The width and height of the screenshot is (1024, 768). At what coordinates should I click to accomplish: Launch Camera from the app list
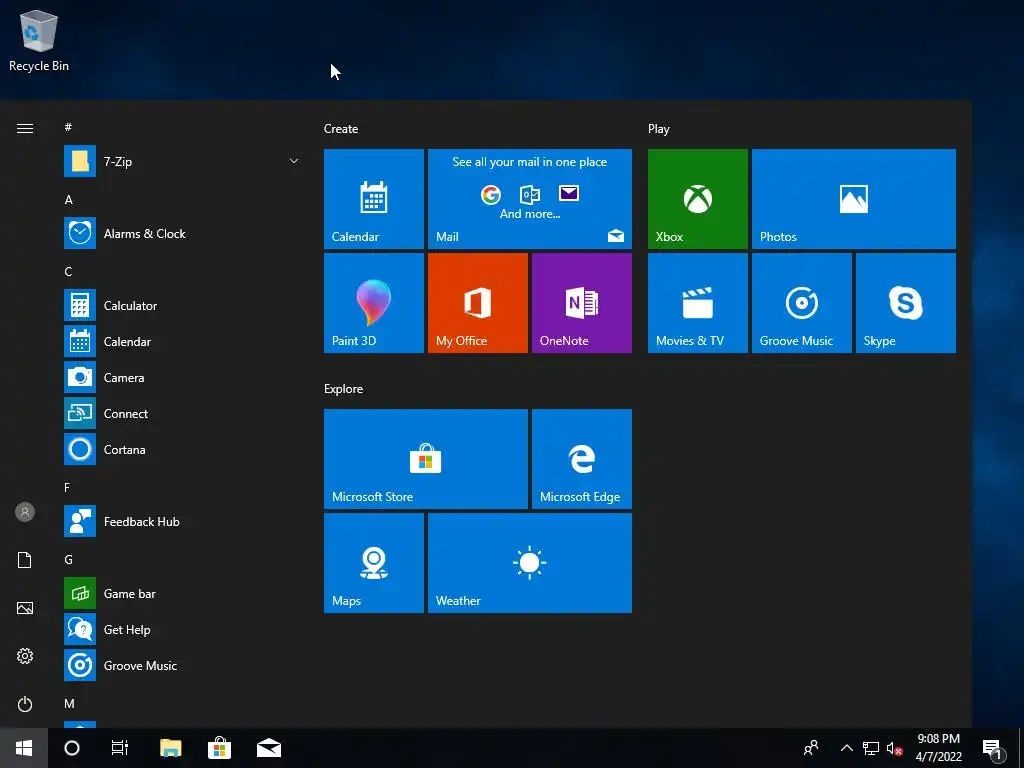[182, 377]
